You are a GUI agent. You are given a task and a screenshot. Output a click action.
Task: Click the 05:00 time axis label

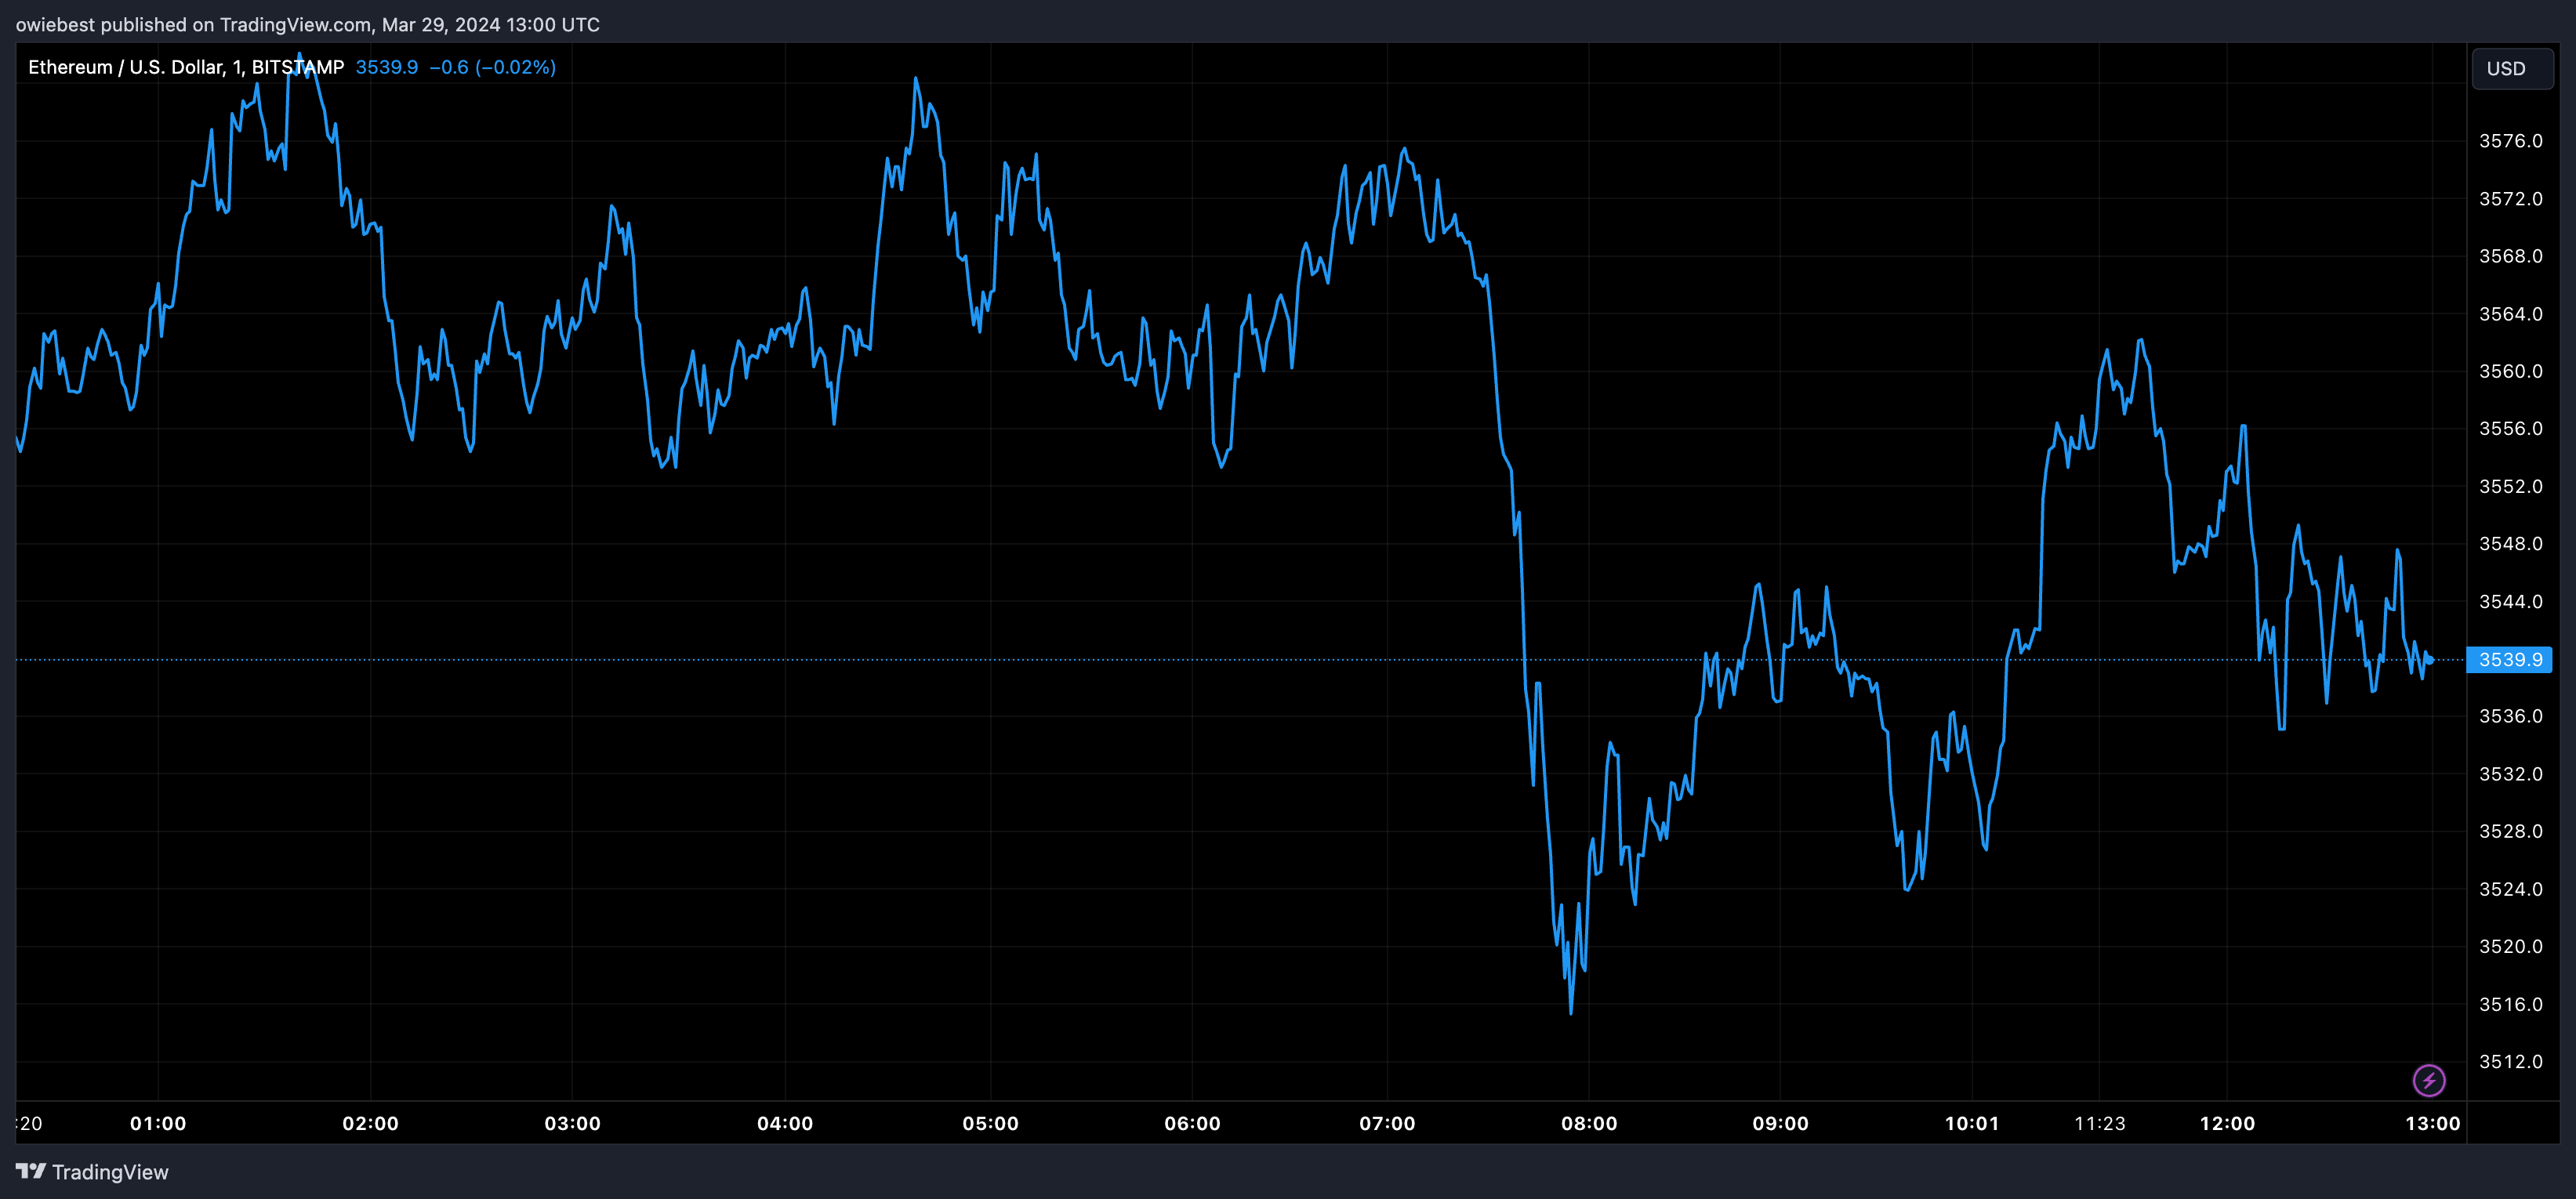(990, 1123)
